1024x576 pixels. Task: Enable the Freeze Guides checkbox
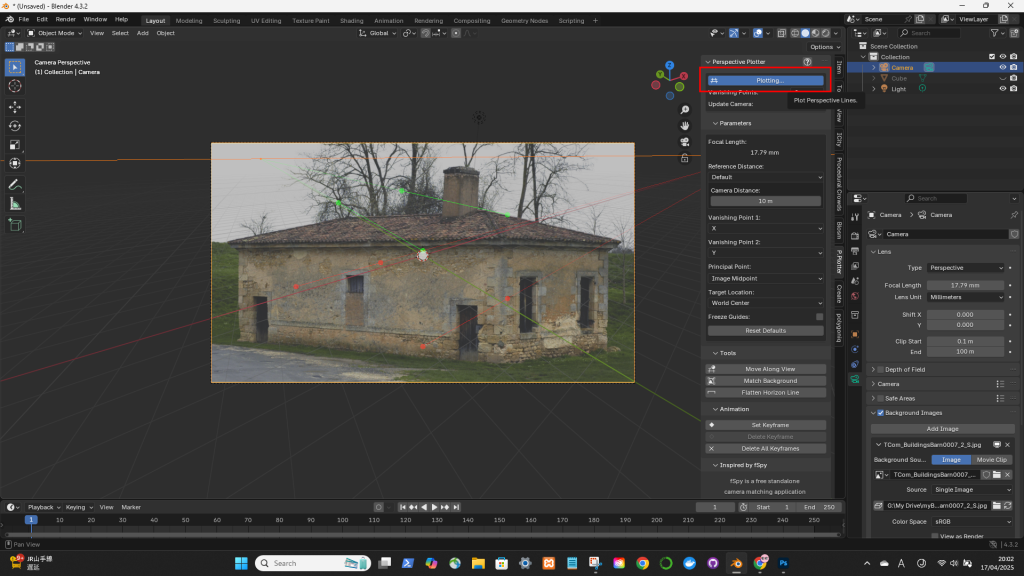coord(819,317)
